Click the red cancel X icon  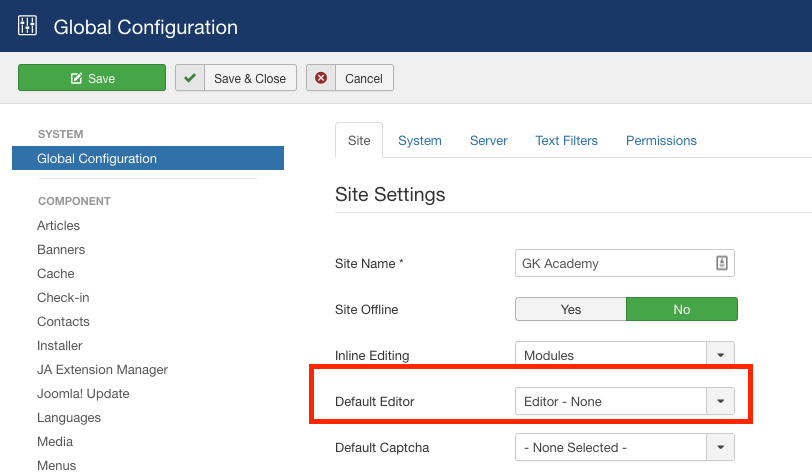click(x=321, y=78)
